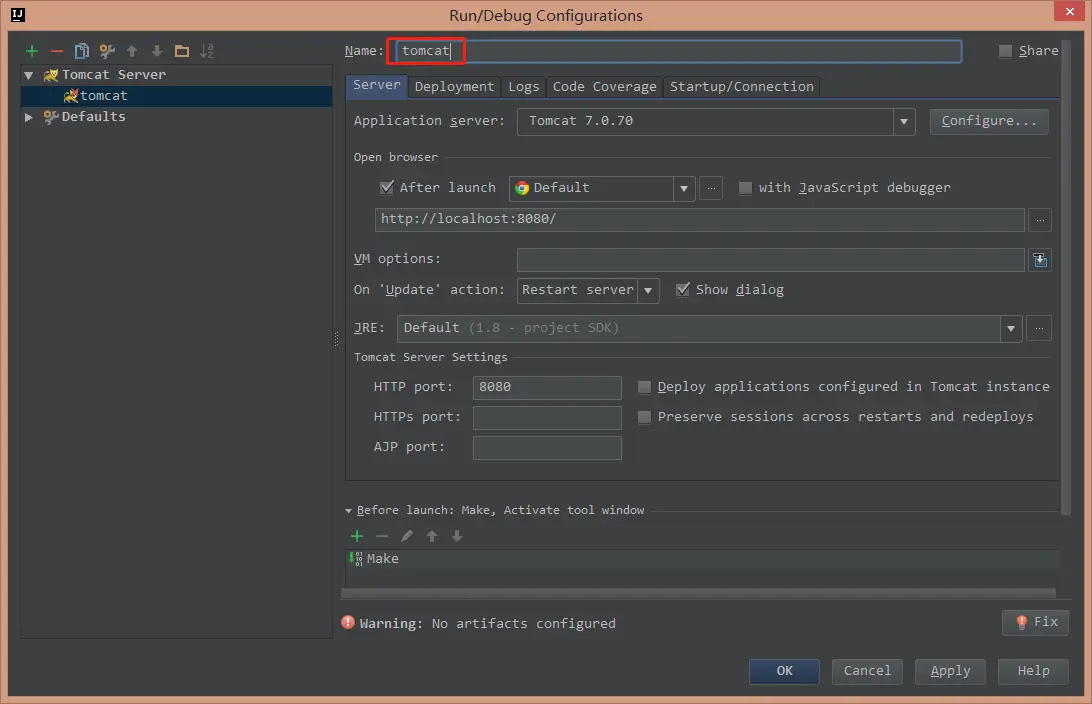Open the browser Default dropdown
This screenshot has width=1092, height=704.
click(683, 189)
